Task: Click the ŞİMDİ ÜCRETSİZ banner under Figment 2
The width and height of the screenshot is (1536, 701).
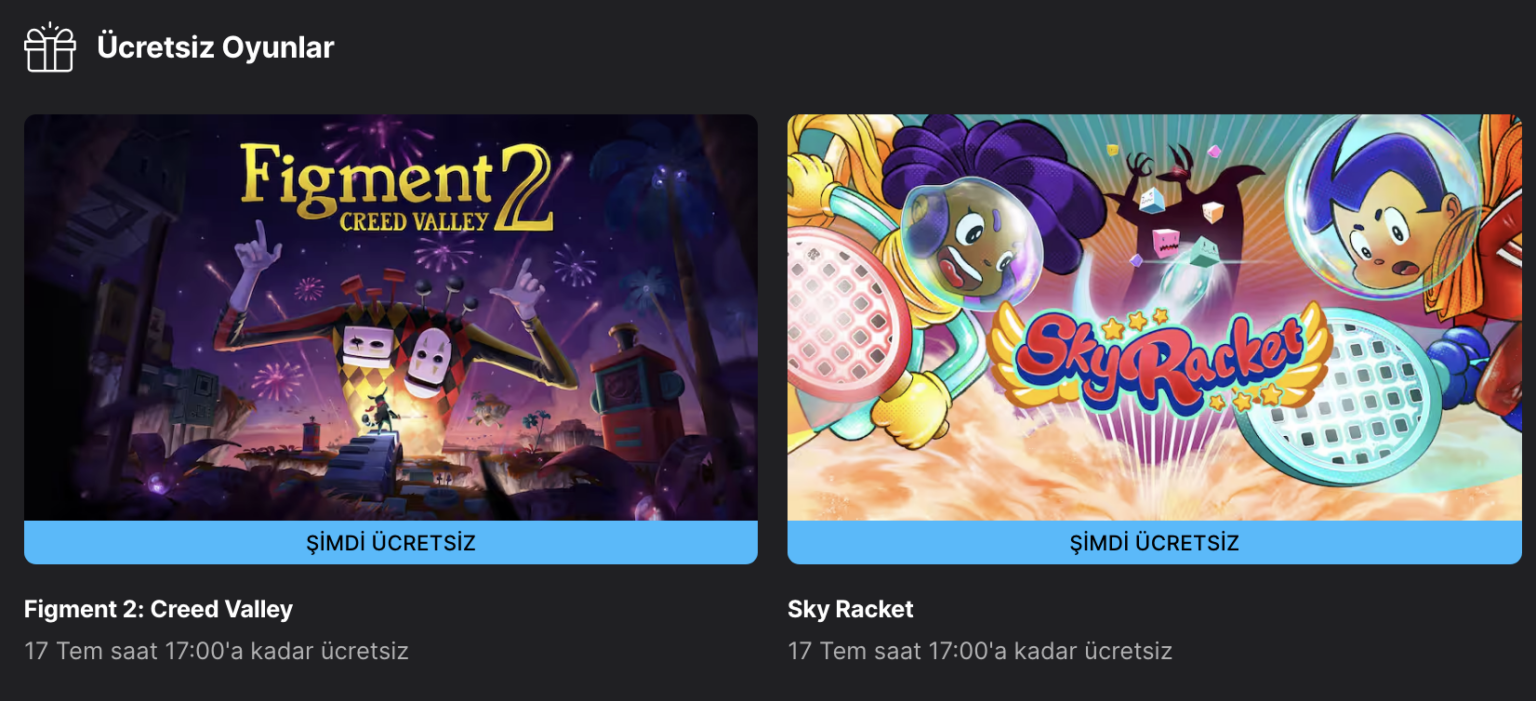Action: [x=391, y=542]
